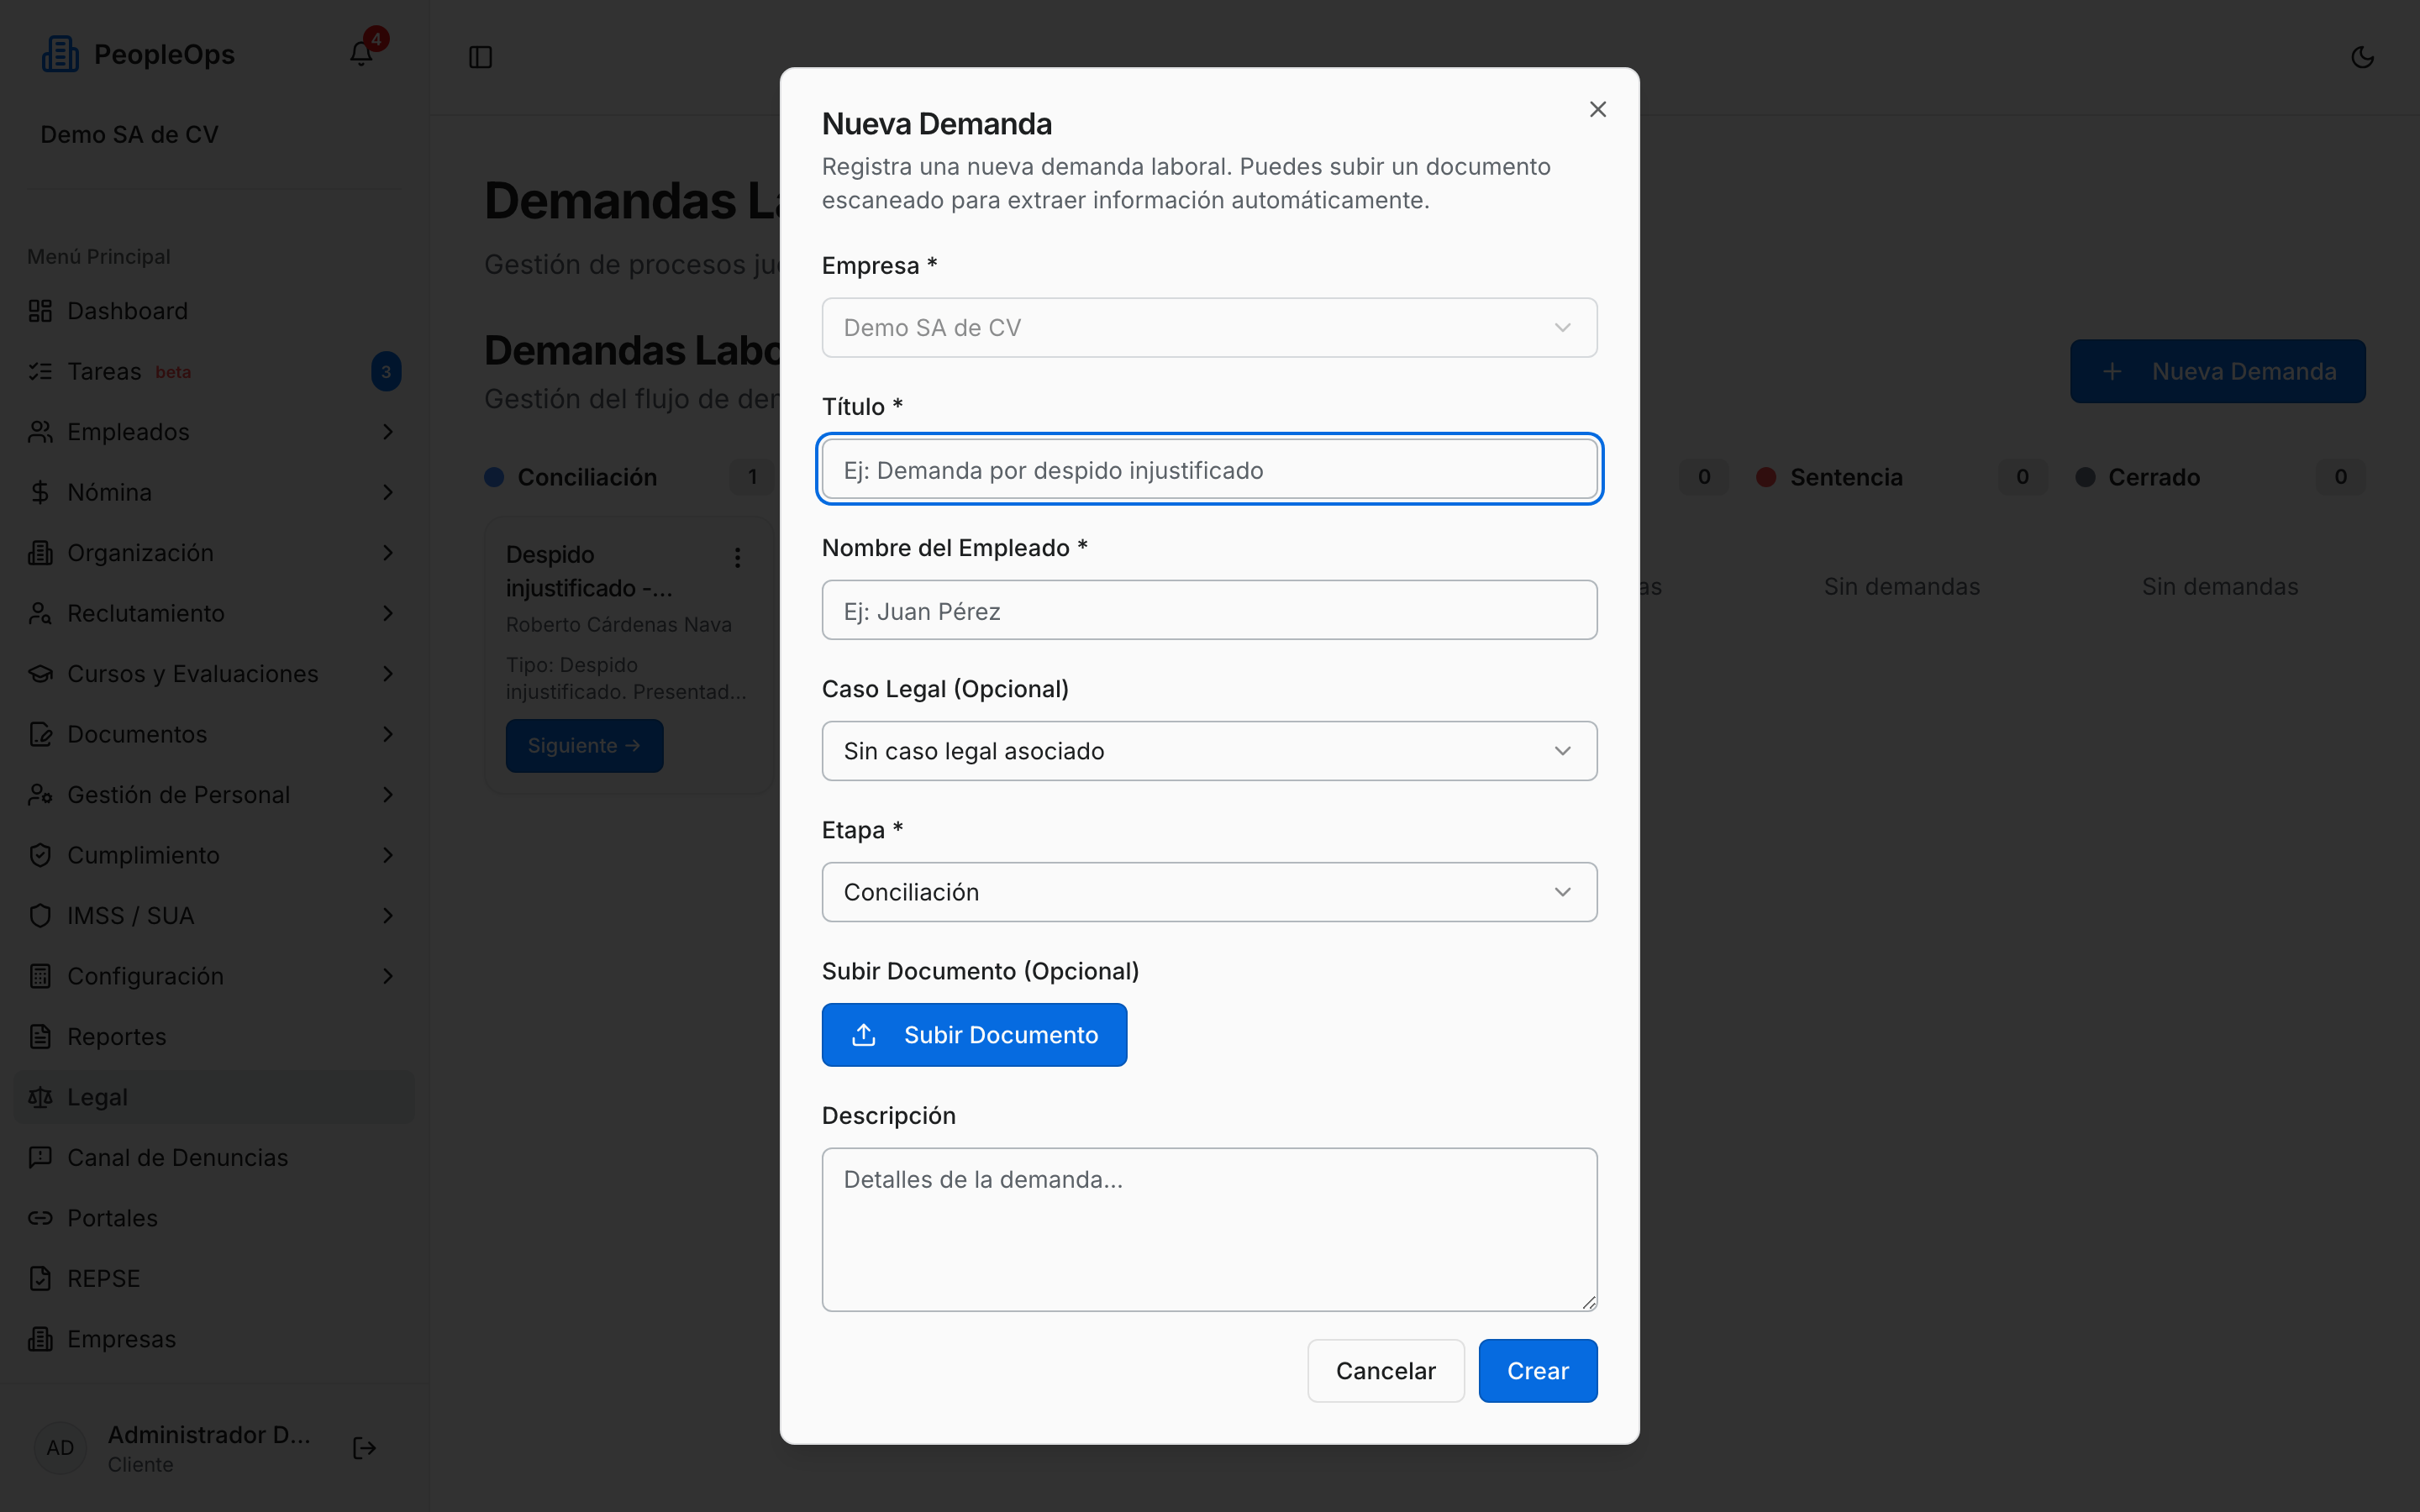The height and width of the screenshot is (1512, 2420).
Task: Click the Empleados people icon
Action: tap(40, 432)
